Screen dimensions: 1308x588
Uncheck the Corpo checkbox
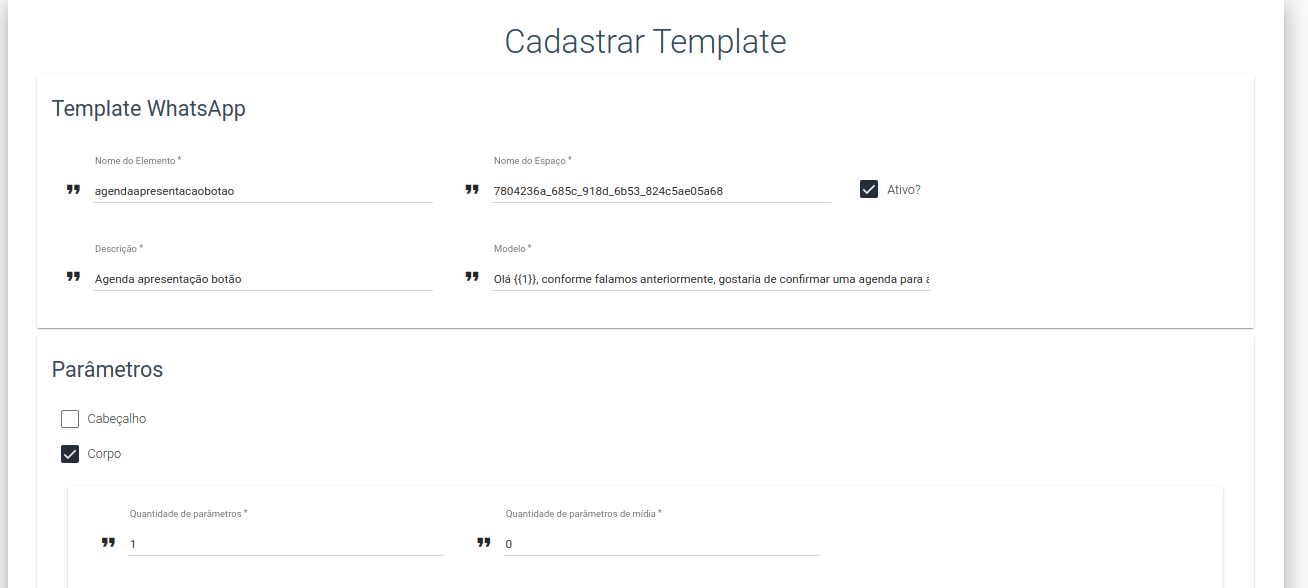(70, 454)
